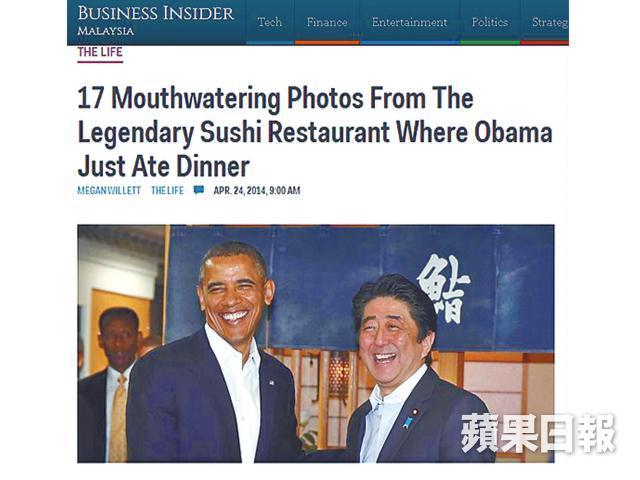Click the 17 Mouthwatering Photos headline
This screenshot has width=640, height=480.
[x=315, y=132]
